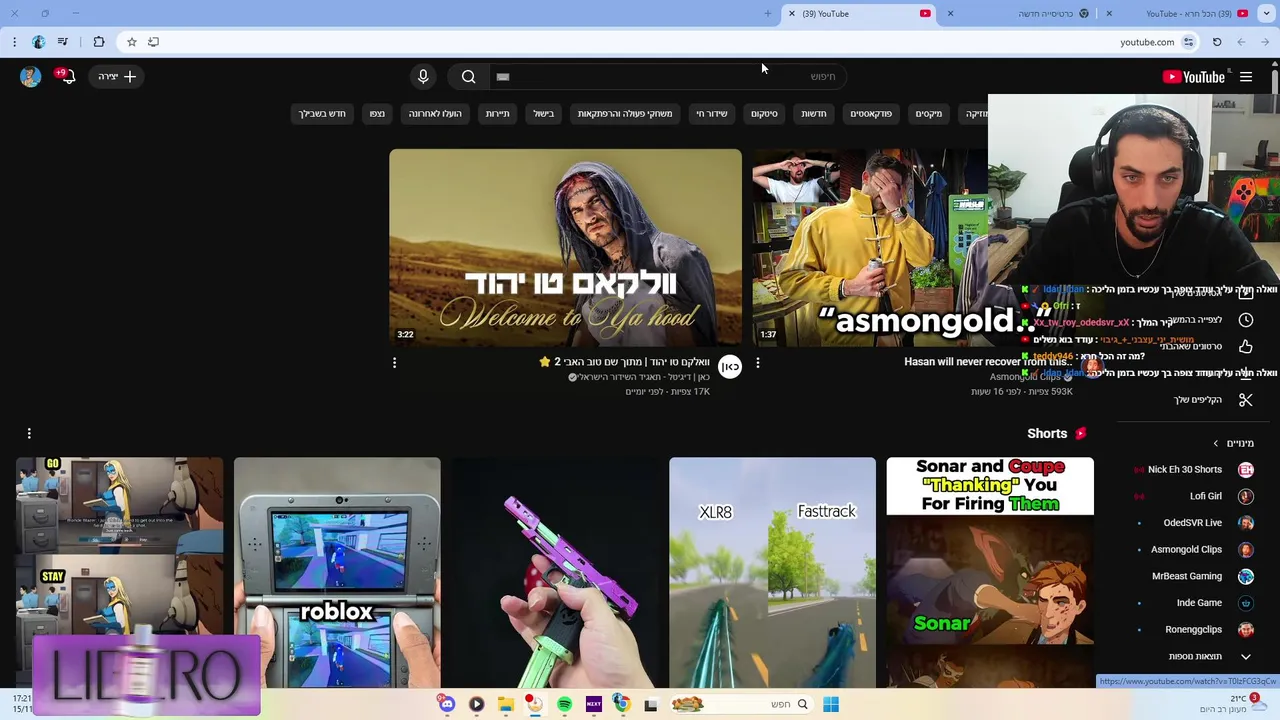Viewport: 1280px width, 720px height.
Task: Start voice search with the microphone
Action: 423,77
